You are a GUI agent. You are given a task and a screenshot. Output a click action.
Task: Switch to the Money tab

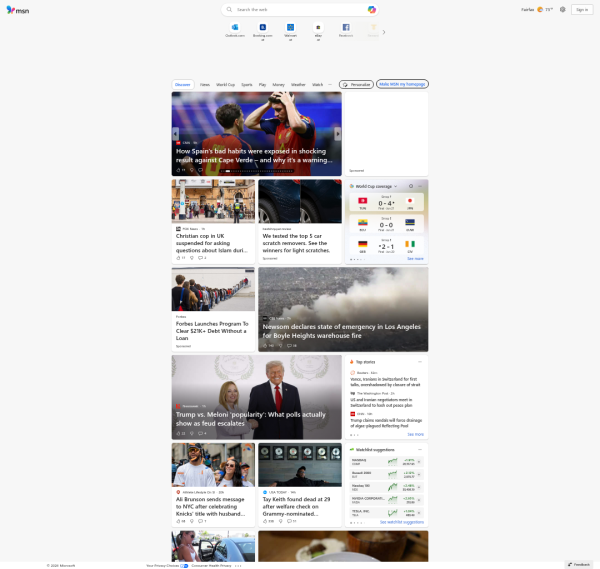[x=278, y=85]
